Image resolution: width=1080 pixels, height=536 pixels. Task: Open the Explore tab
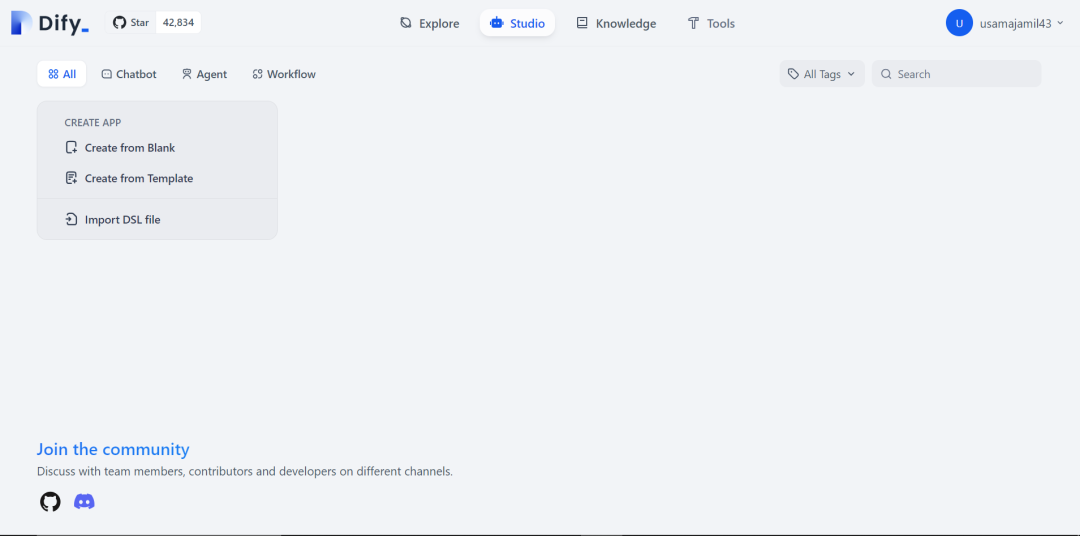coord(429,23)
